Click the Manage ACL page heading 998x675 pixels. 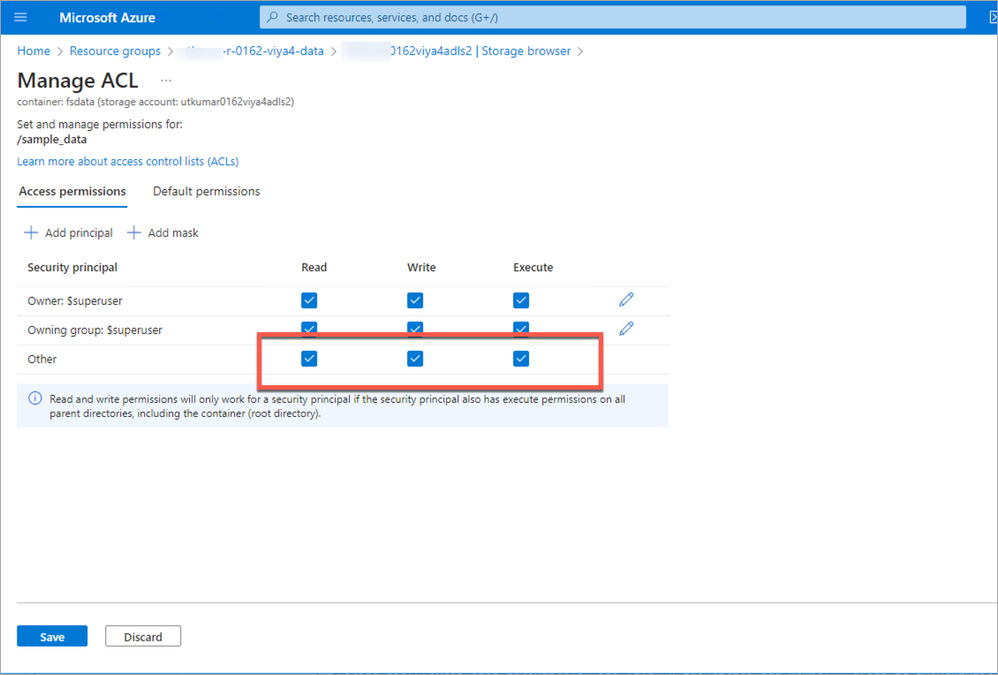[78, 81]
